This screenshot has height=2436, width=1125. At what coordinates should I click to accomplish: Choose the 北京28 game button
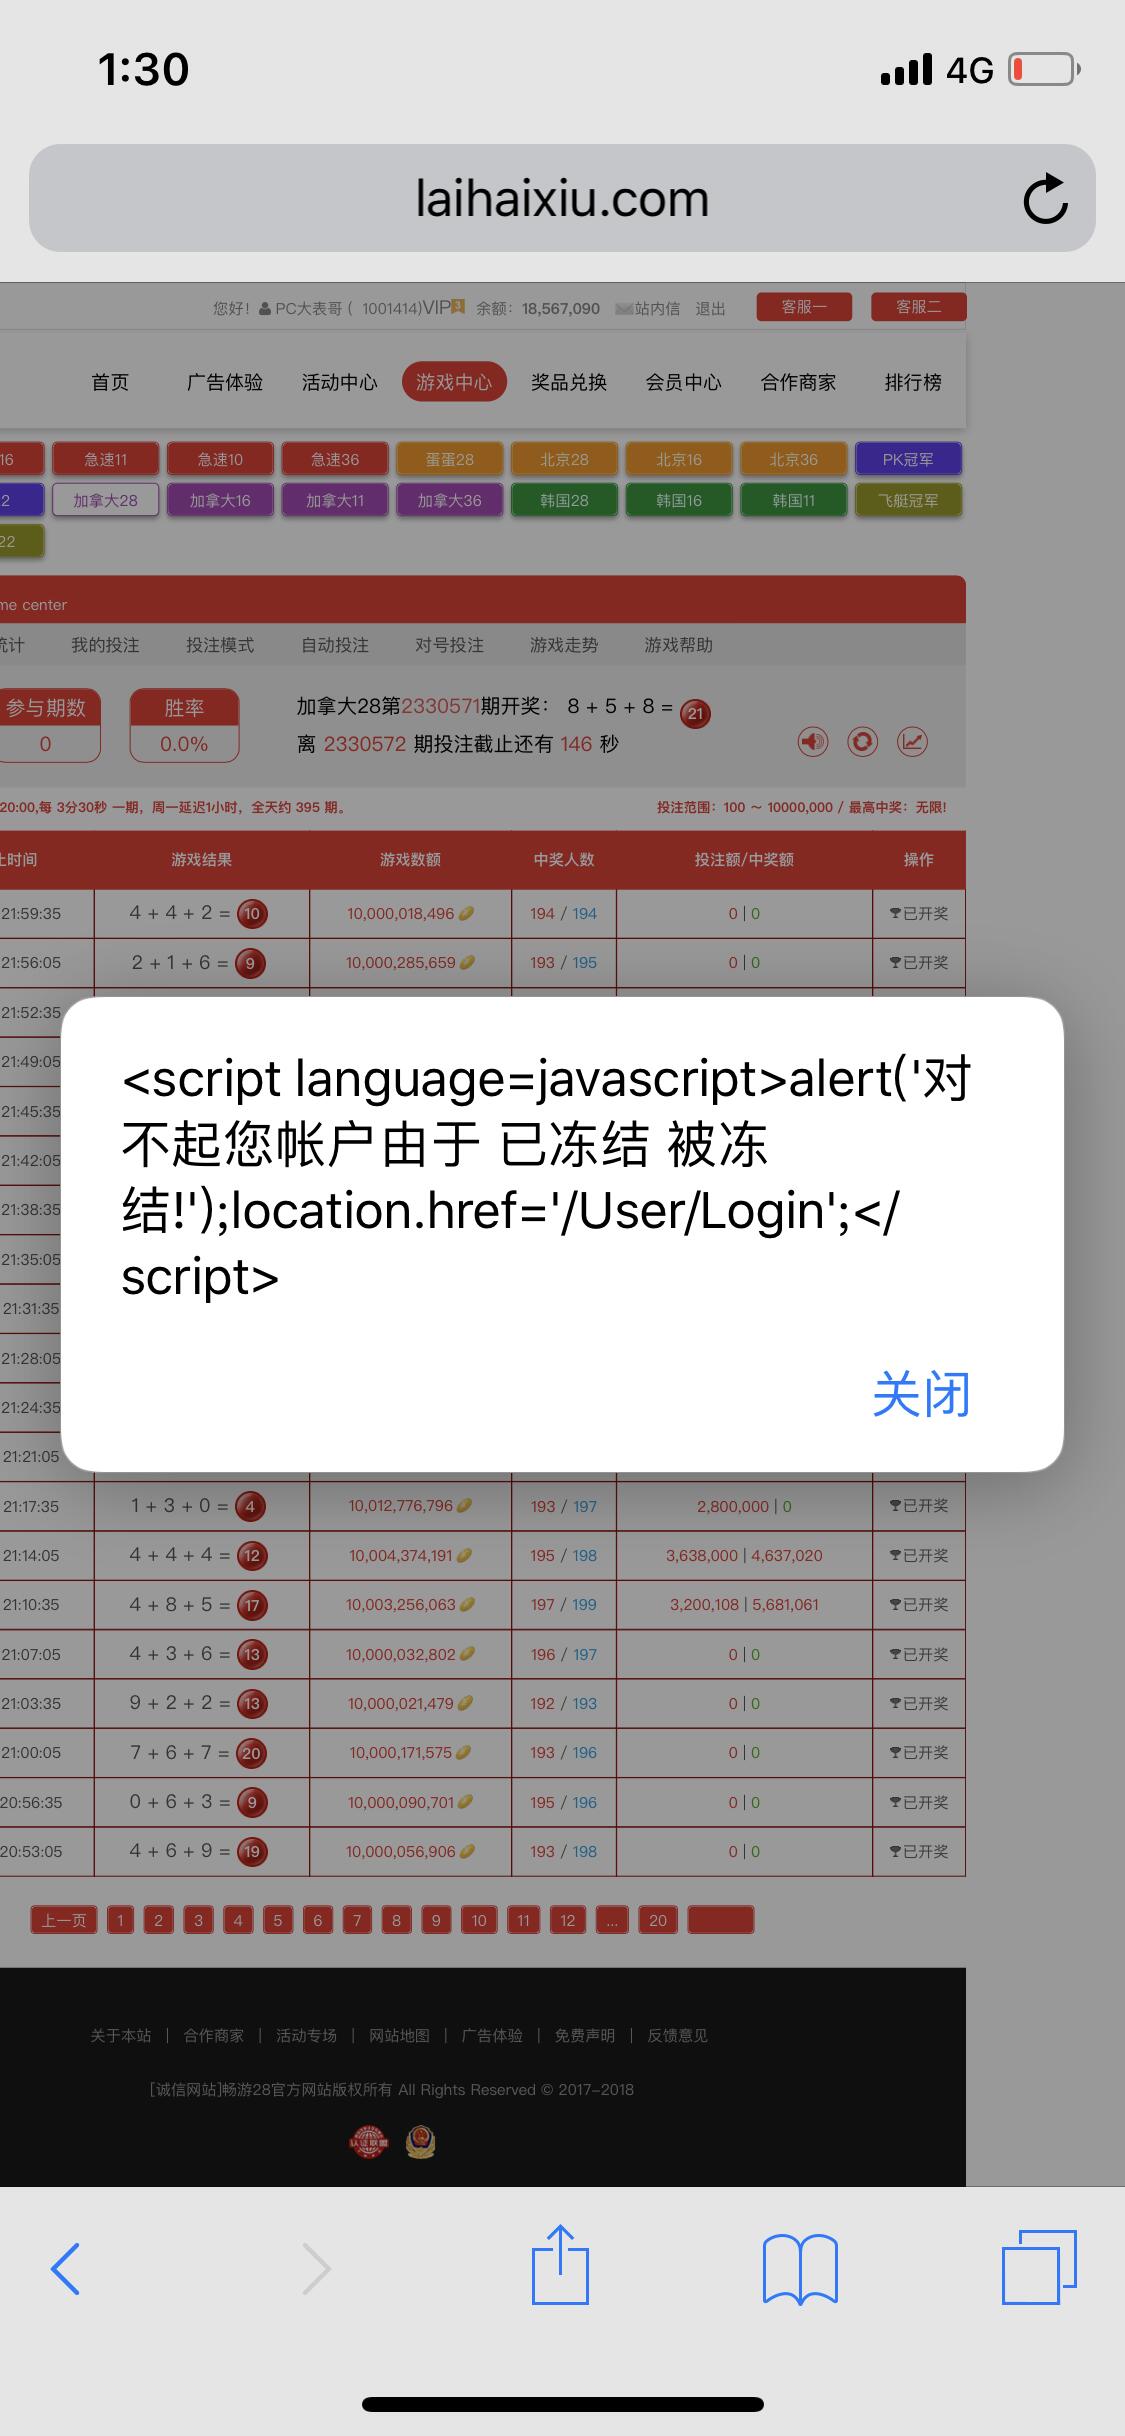tap(564, 459)
